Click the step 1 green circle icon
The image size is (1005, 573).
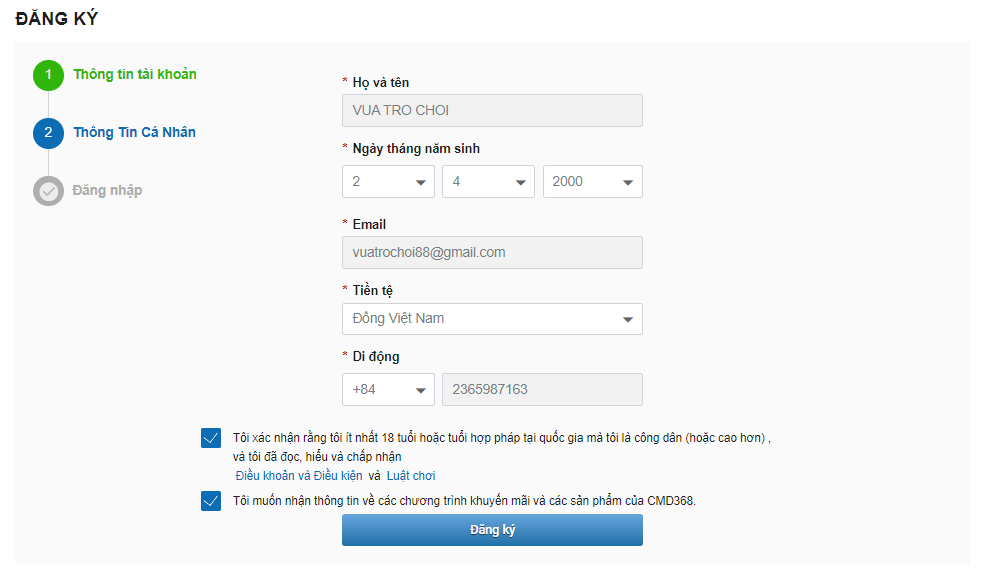[48, 75]
